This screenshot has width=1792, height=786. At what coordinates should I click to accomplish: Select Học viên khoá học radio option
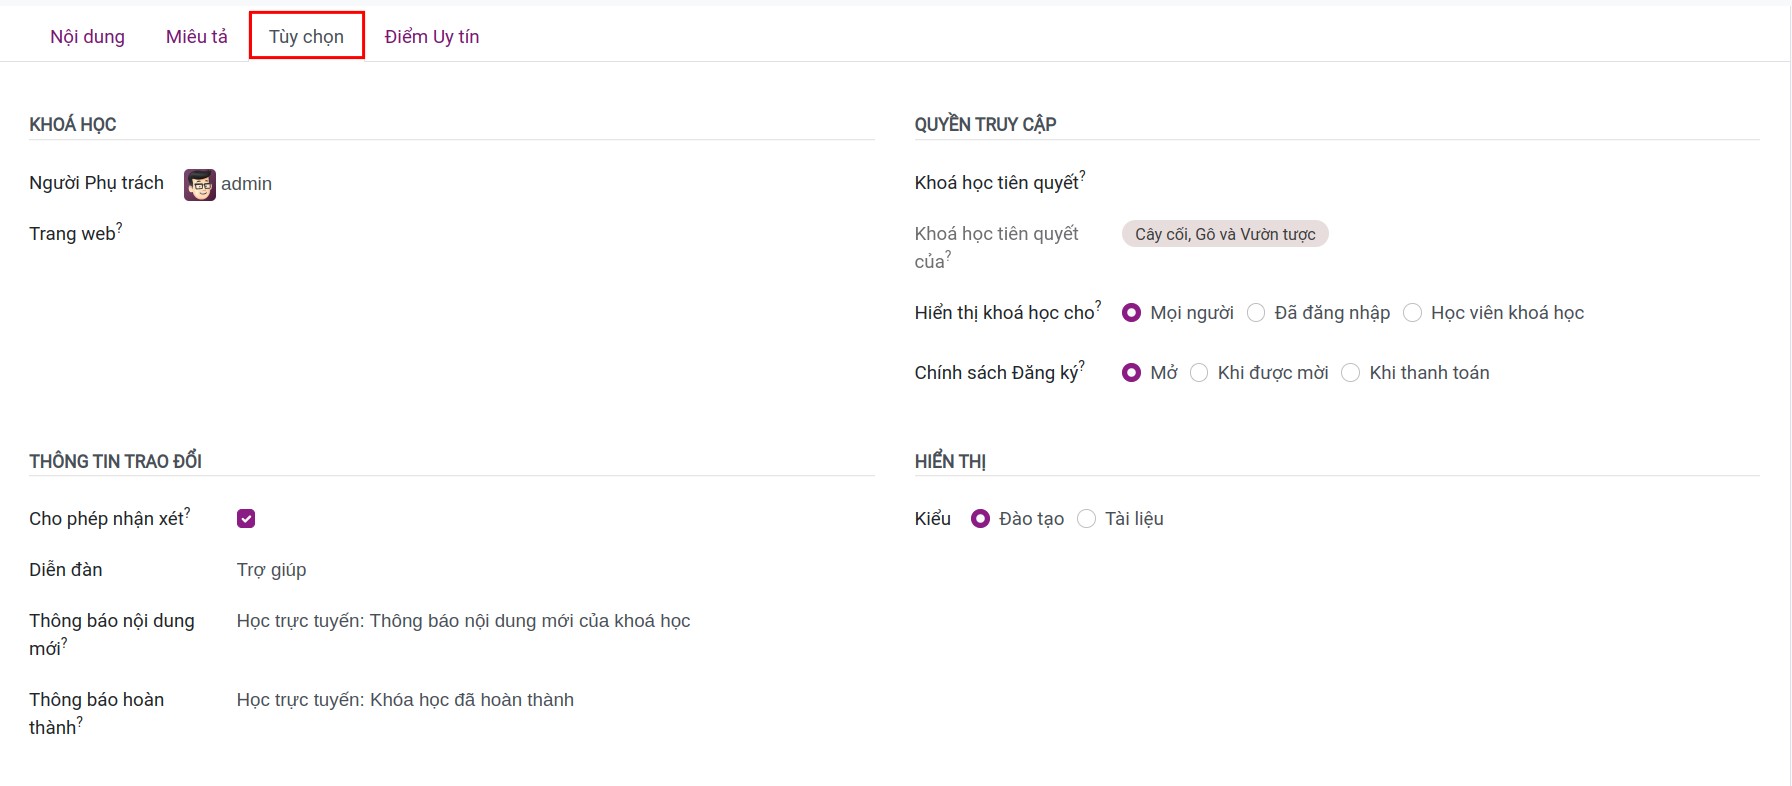pos(1412,313)
